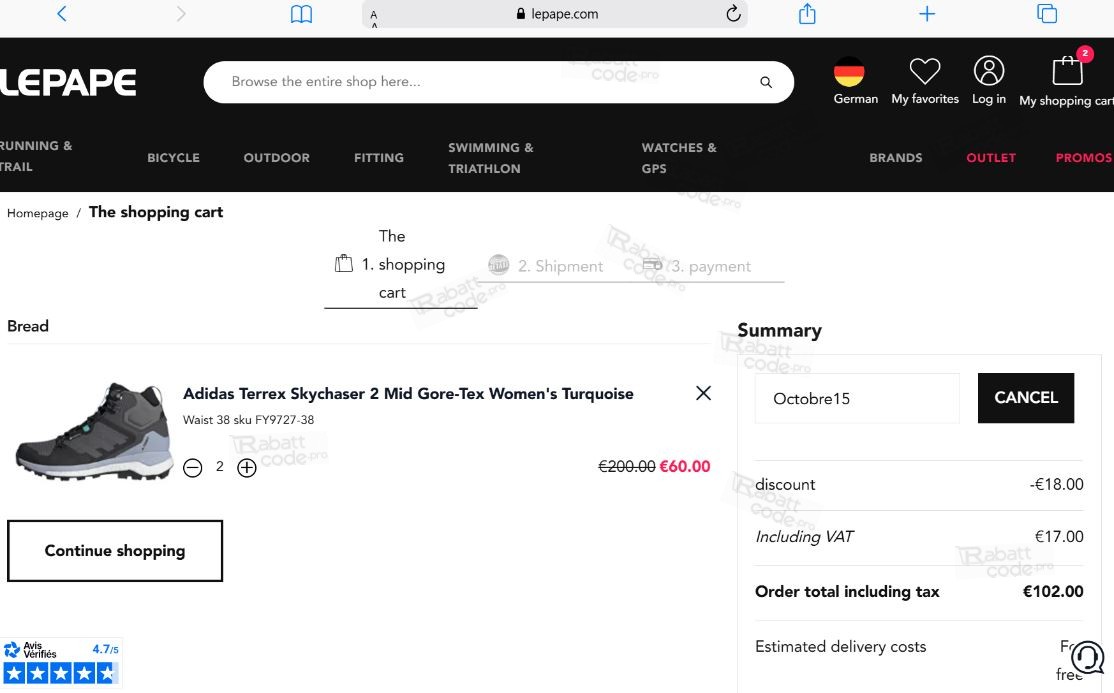Increase shoe quantity with plus button

coord(247,468)
